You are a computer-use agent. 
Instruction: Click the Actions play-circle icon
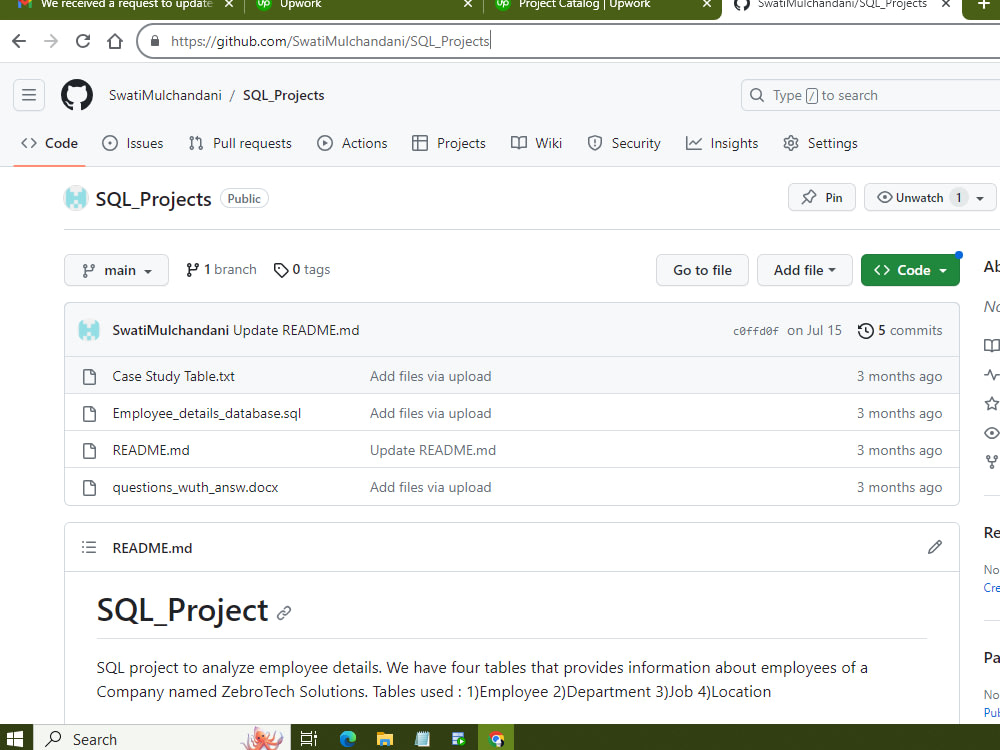(x=324, y=143)
